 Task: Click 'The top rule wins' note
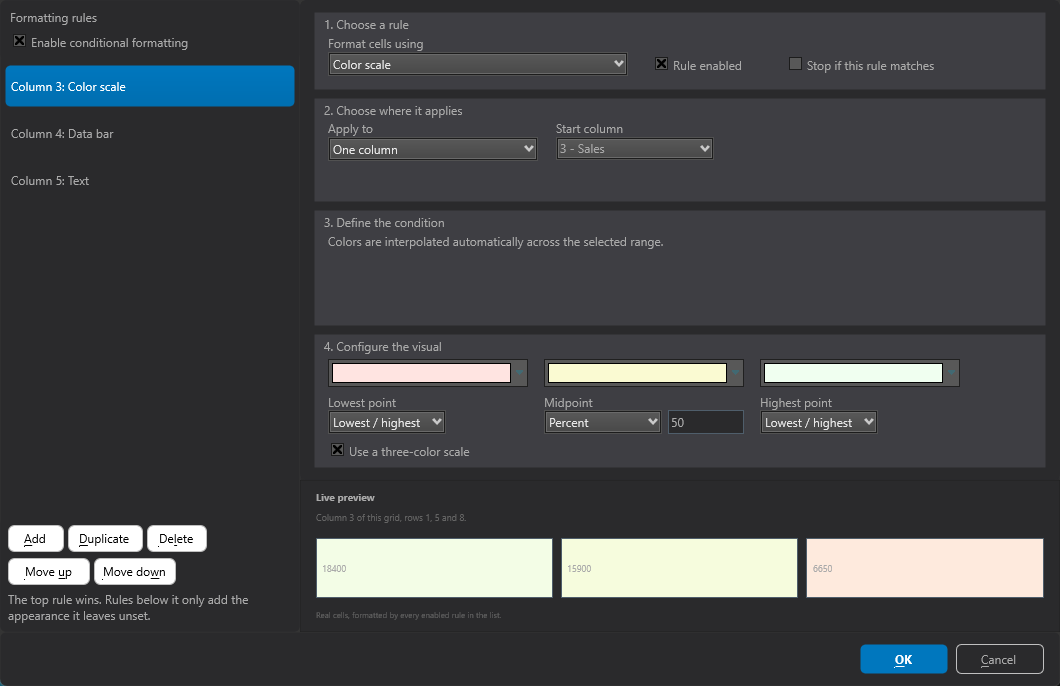[x=128, y=608]
